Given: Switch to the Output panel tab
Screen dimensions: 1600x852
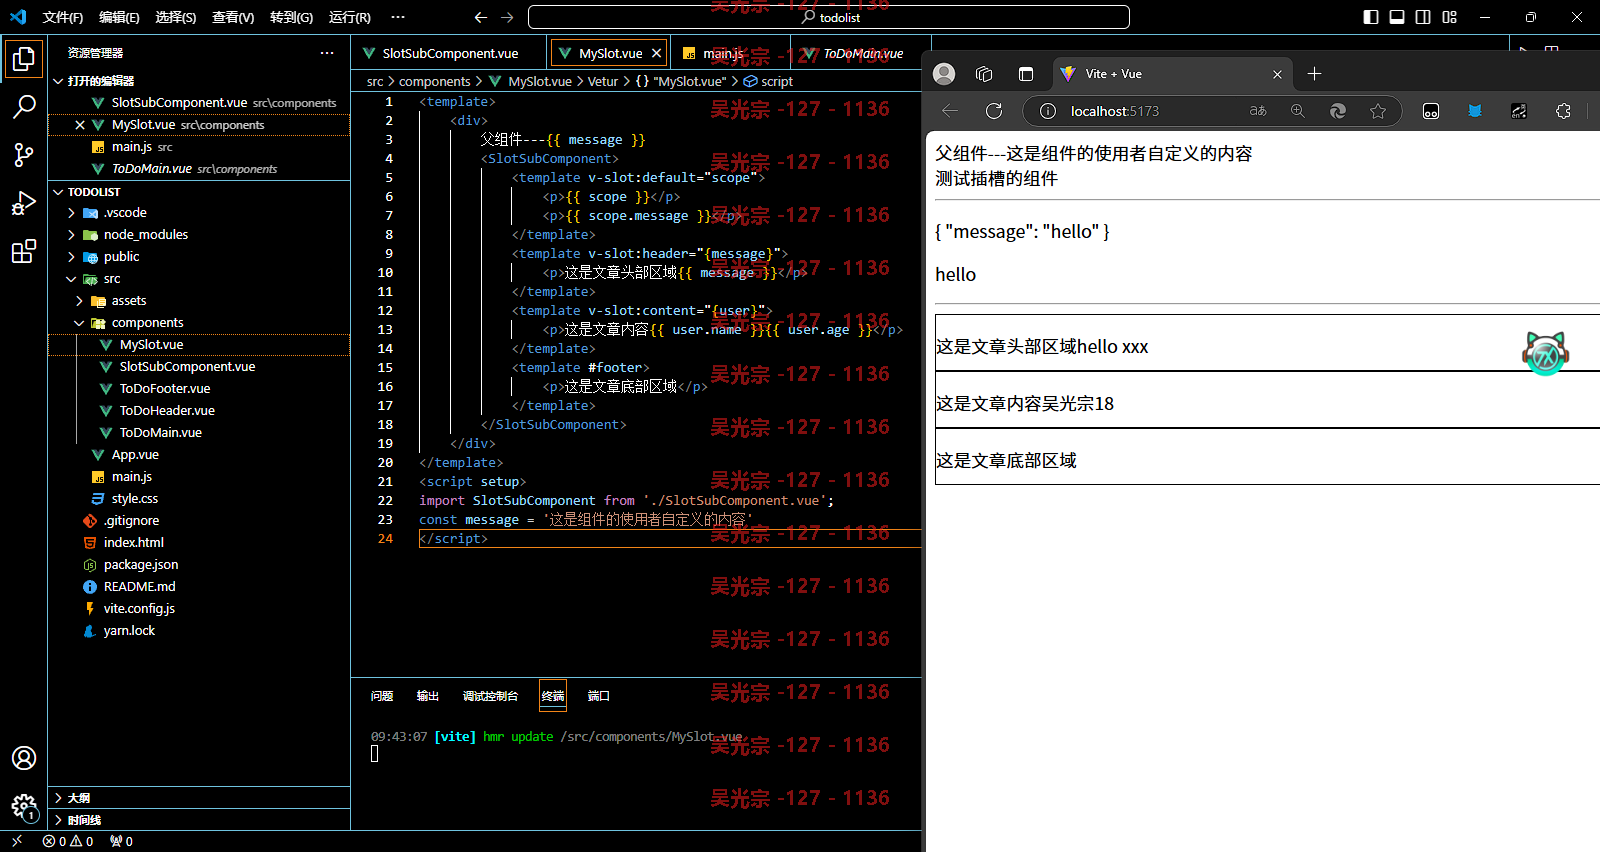Looking at the screenshot, I should click(428, 696).
